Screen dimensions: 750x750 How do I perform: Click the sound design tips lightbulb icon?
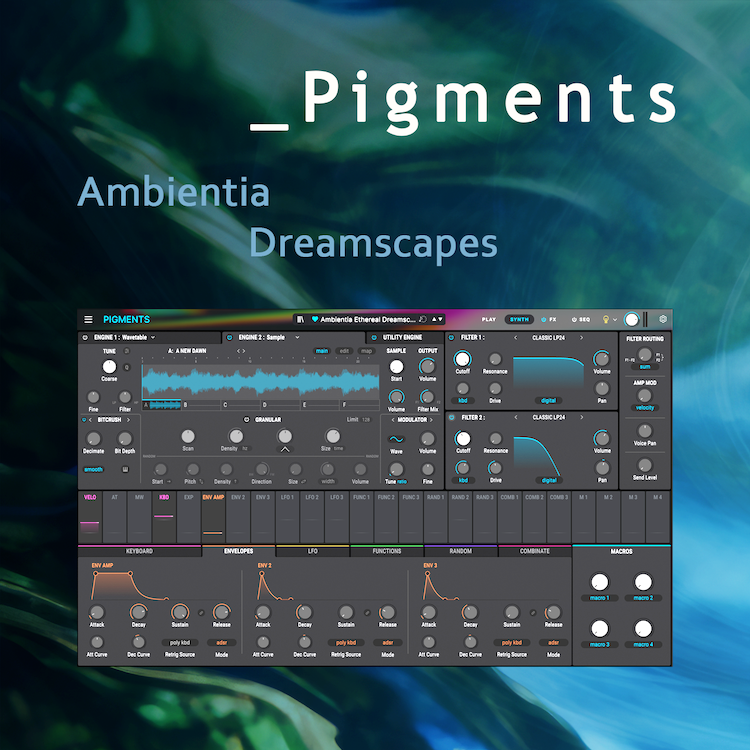point(606,319)
